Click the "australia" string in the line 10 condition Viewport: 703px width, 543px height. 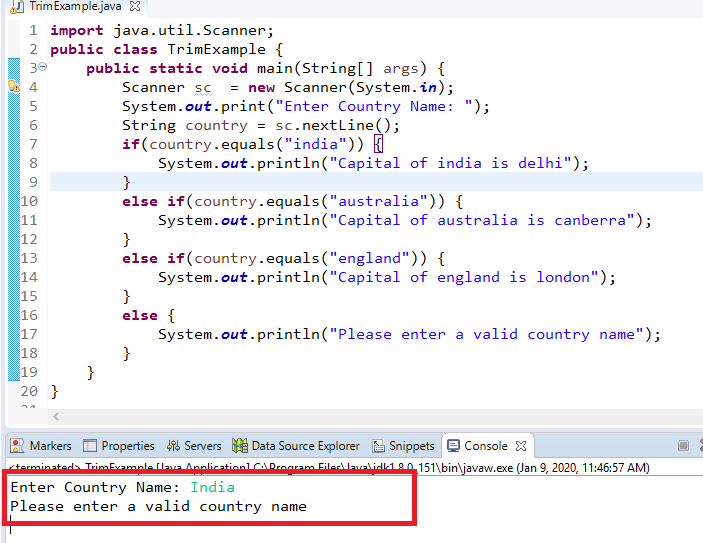tap(379, 201)
